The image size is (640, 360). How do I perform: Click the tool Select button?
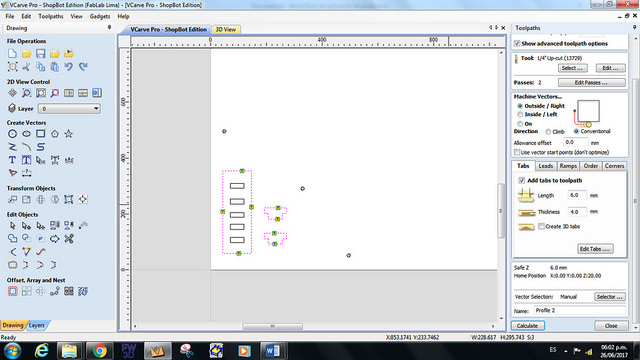(573, 68)
